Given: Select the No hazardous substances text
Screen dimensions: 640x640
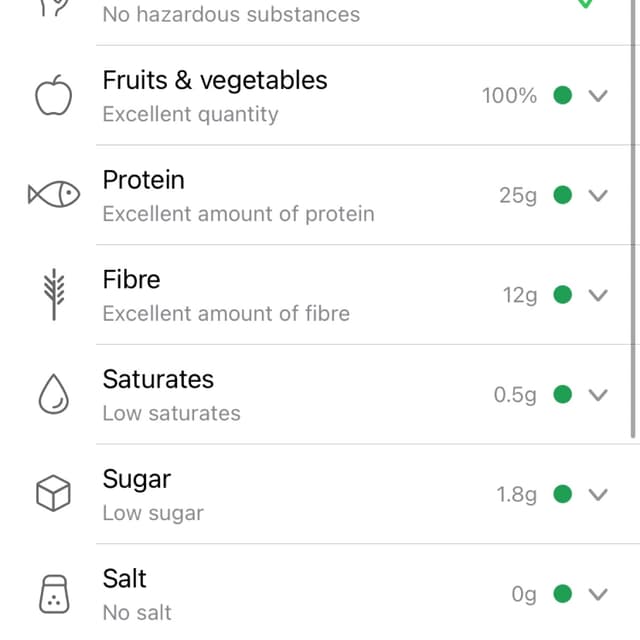Looking at the screenshot, I should (231, 14).
